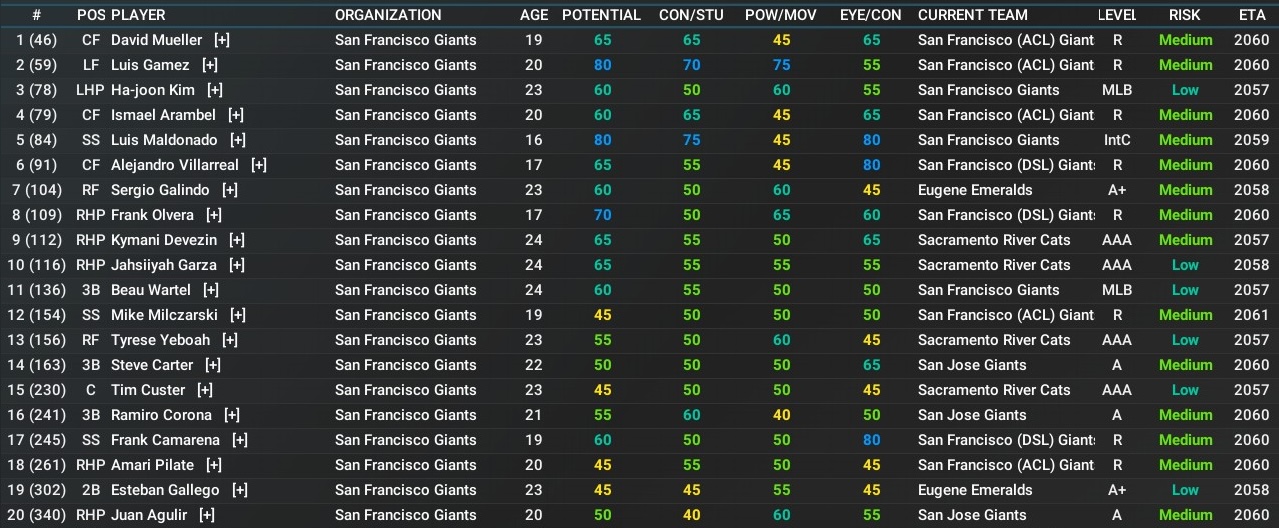Sort by the POTENTIAL column header
1279x528 pixels.
601,15
